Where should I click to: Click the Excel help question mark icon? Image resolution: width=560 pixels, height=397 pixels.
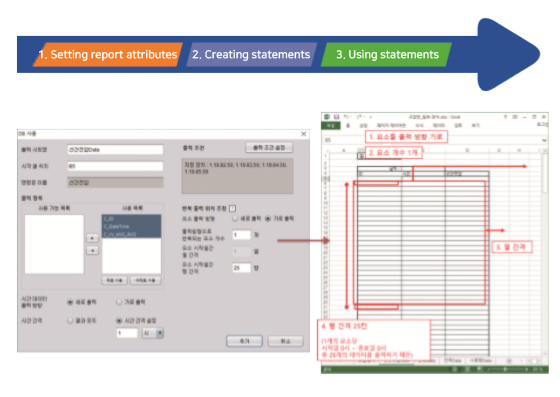pos(505,117)
